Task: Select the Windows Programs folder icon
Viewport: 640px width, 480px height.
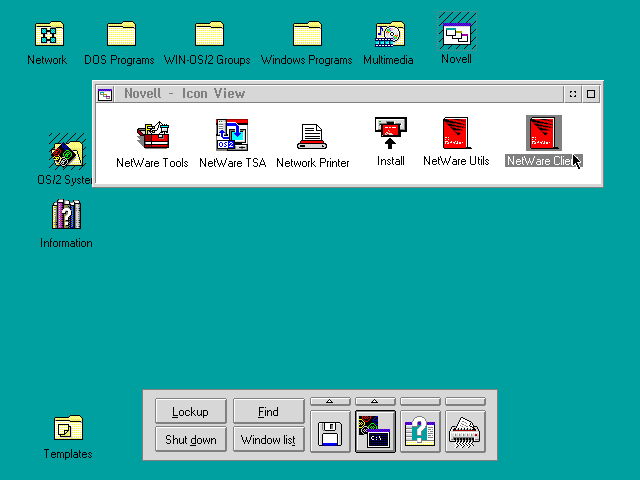Action: 307,33
